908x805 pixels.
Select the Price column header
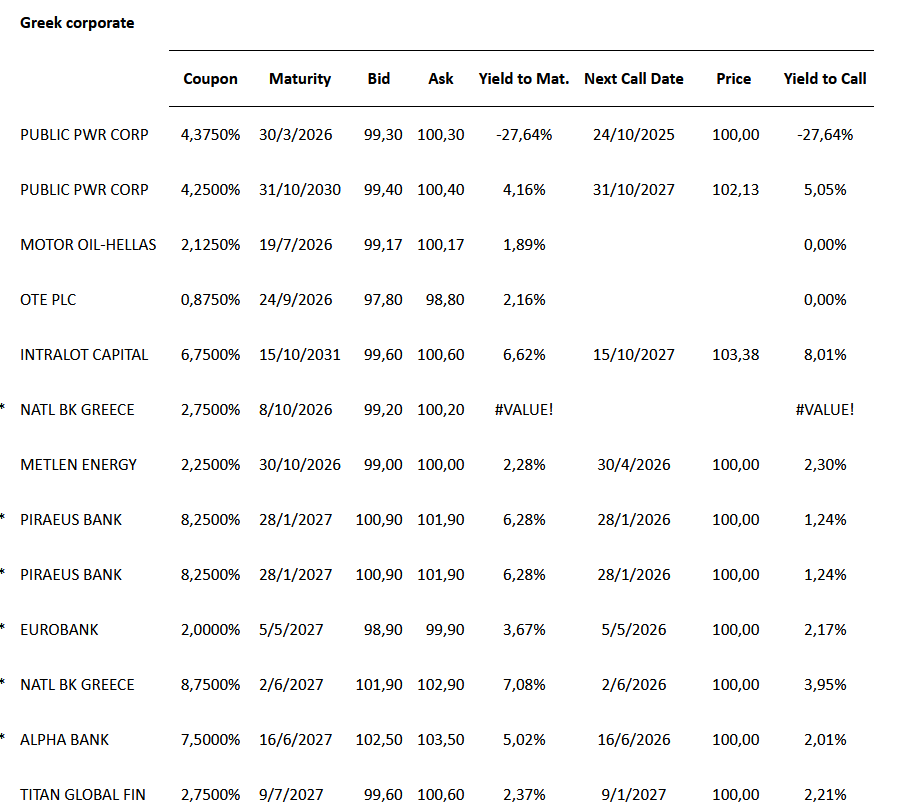coord(733,79)
